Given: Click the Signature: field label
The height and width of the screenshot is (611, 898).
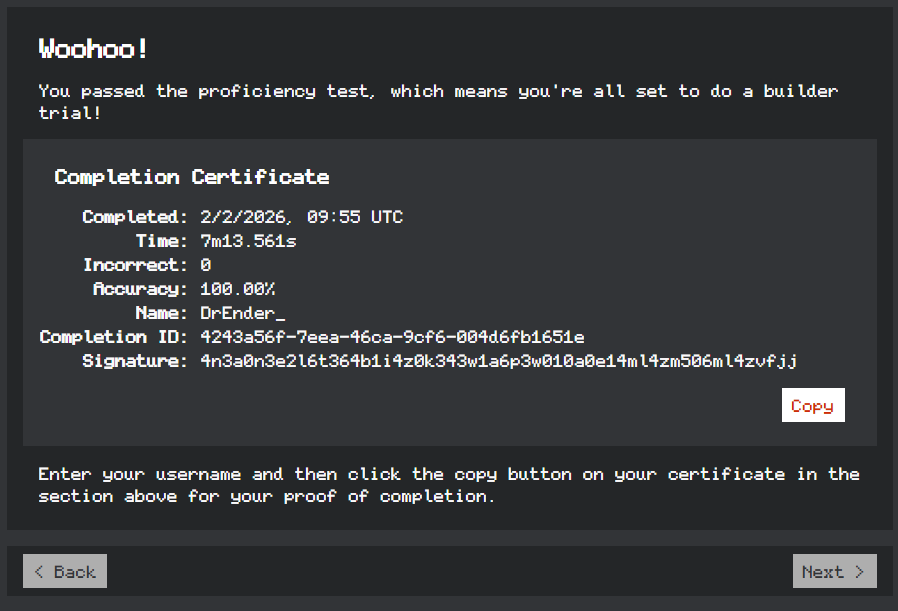Looking at the screenshot, I should 135,361.
